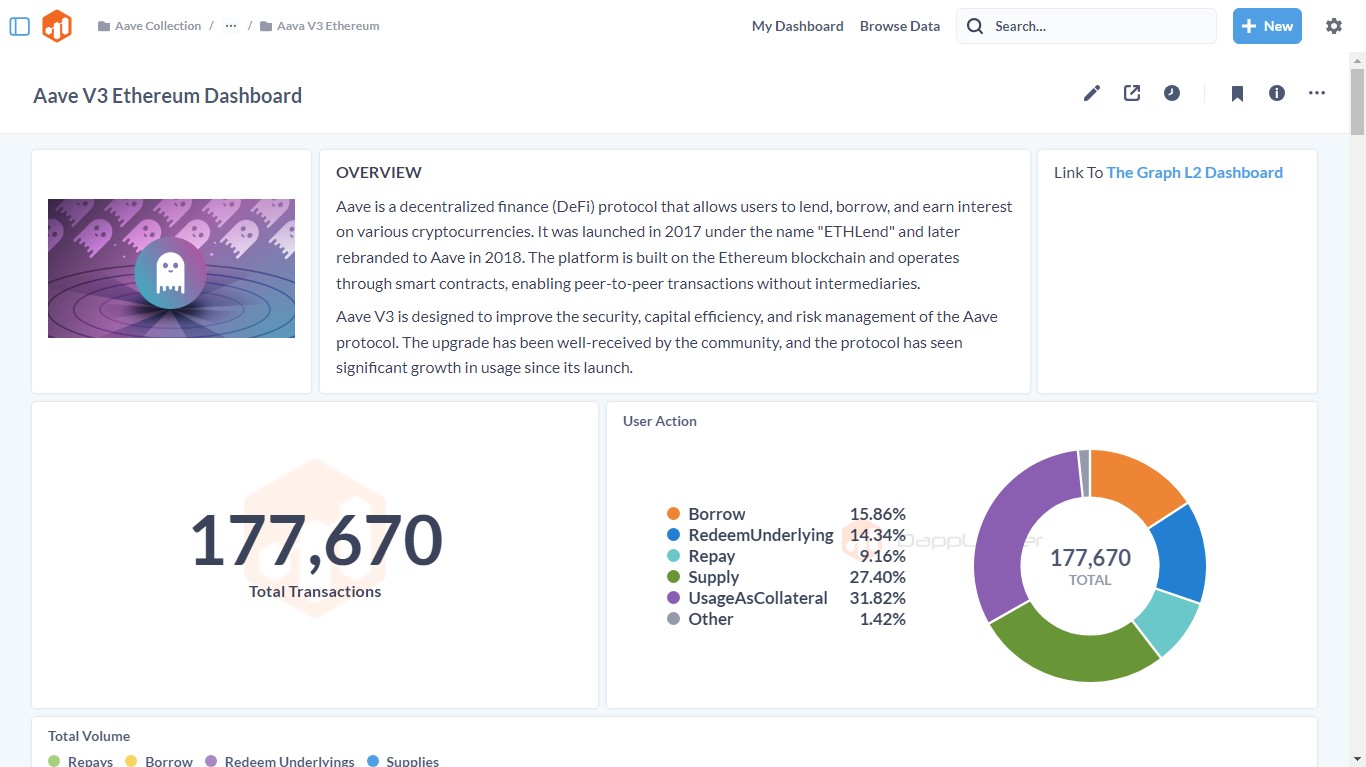The image size is (1366, 767).
Task: Open the dashboard more options menu
Action: tap(1317, 93)
